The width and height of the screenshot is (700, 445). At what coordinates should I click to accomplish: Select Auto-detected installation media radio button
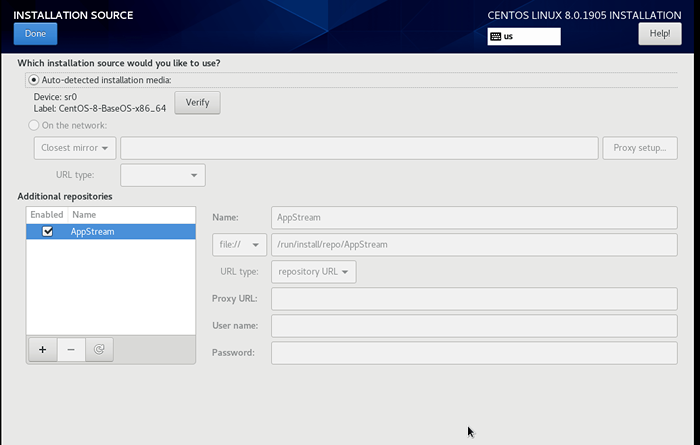[33, 80]
